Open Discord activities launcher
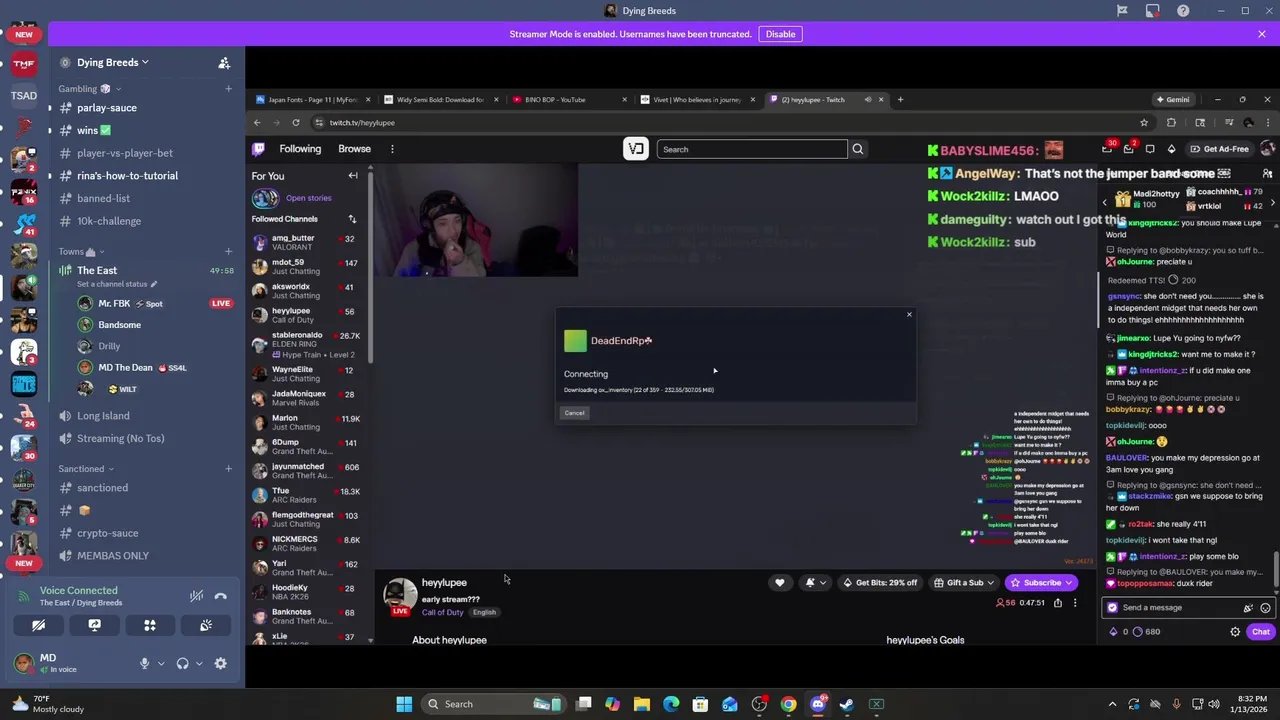Screen dimensions: 1280x720 150,625
